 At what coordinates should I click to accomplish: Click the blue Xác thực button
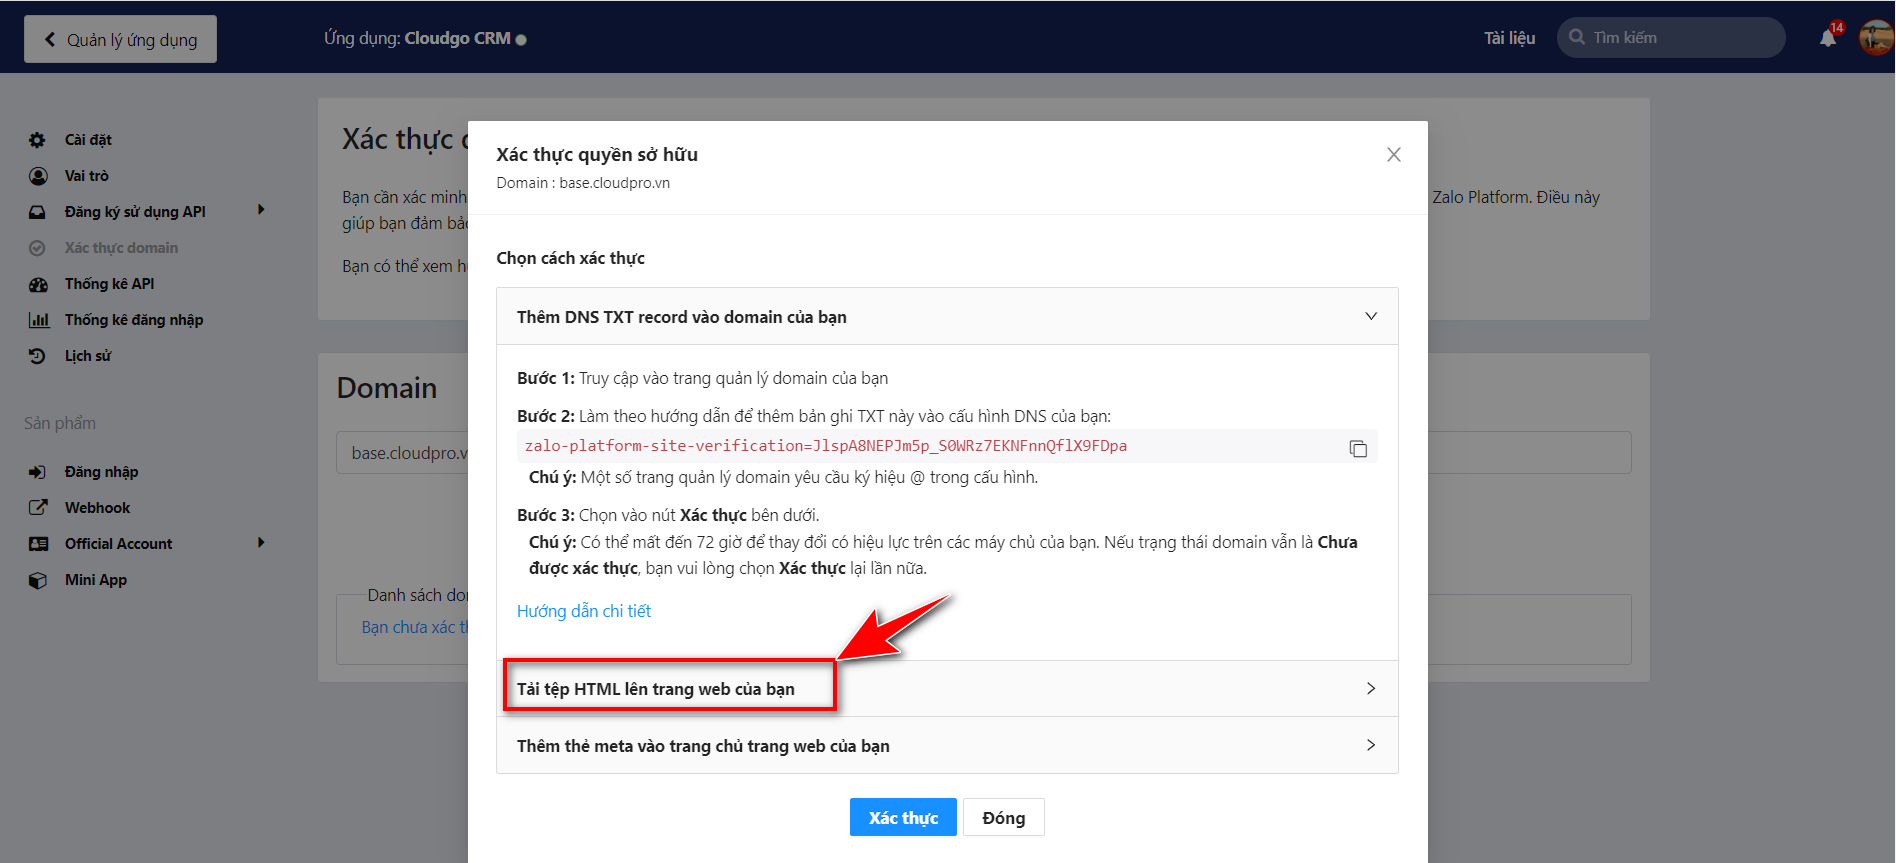(903, 817)
